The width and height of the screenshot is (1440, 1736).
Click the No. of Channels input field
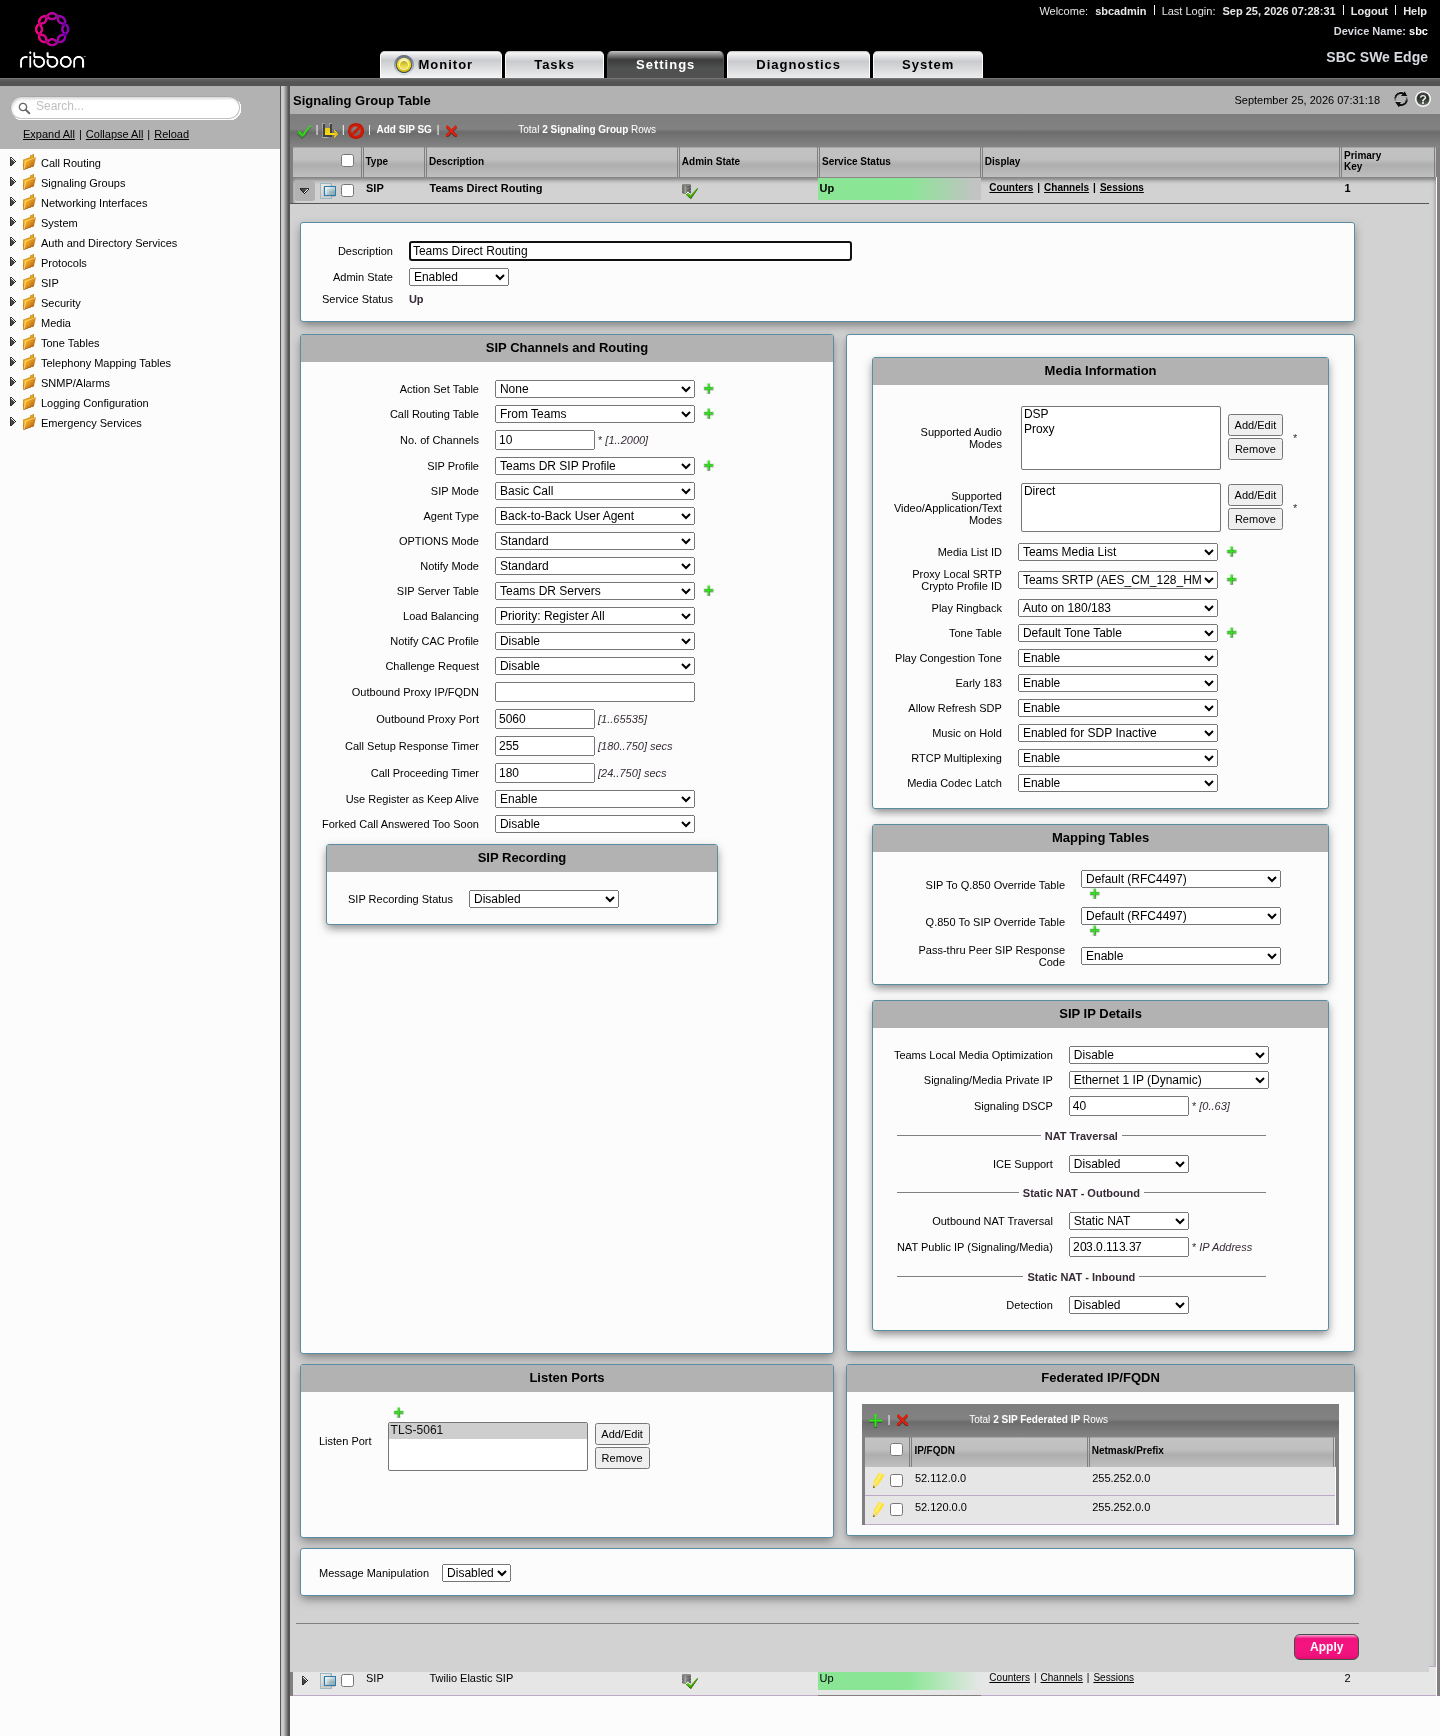[545, 440]
